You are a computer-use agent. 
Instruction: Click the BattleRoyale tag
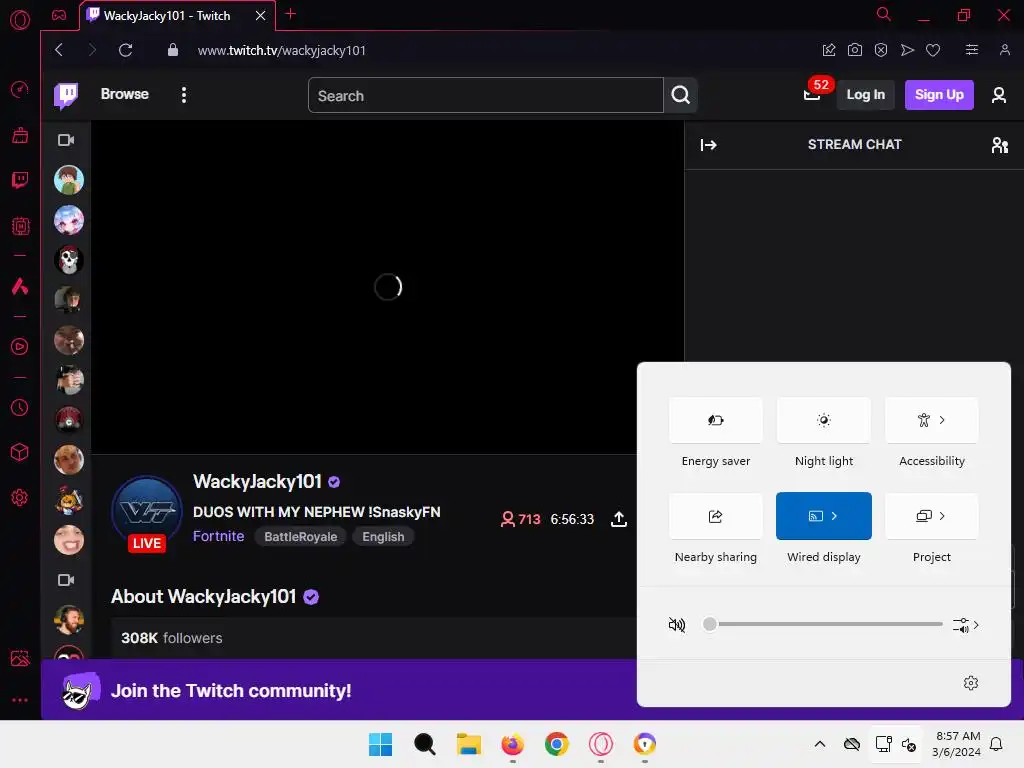pyautogui.click(x=300, y=537)
